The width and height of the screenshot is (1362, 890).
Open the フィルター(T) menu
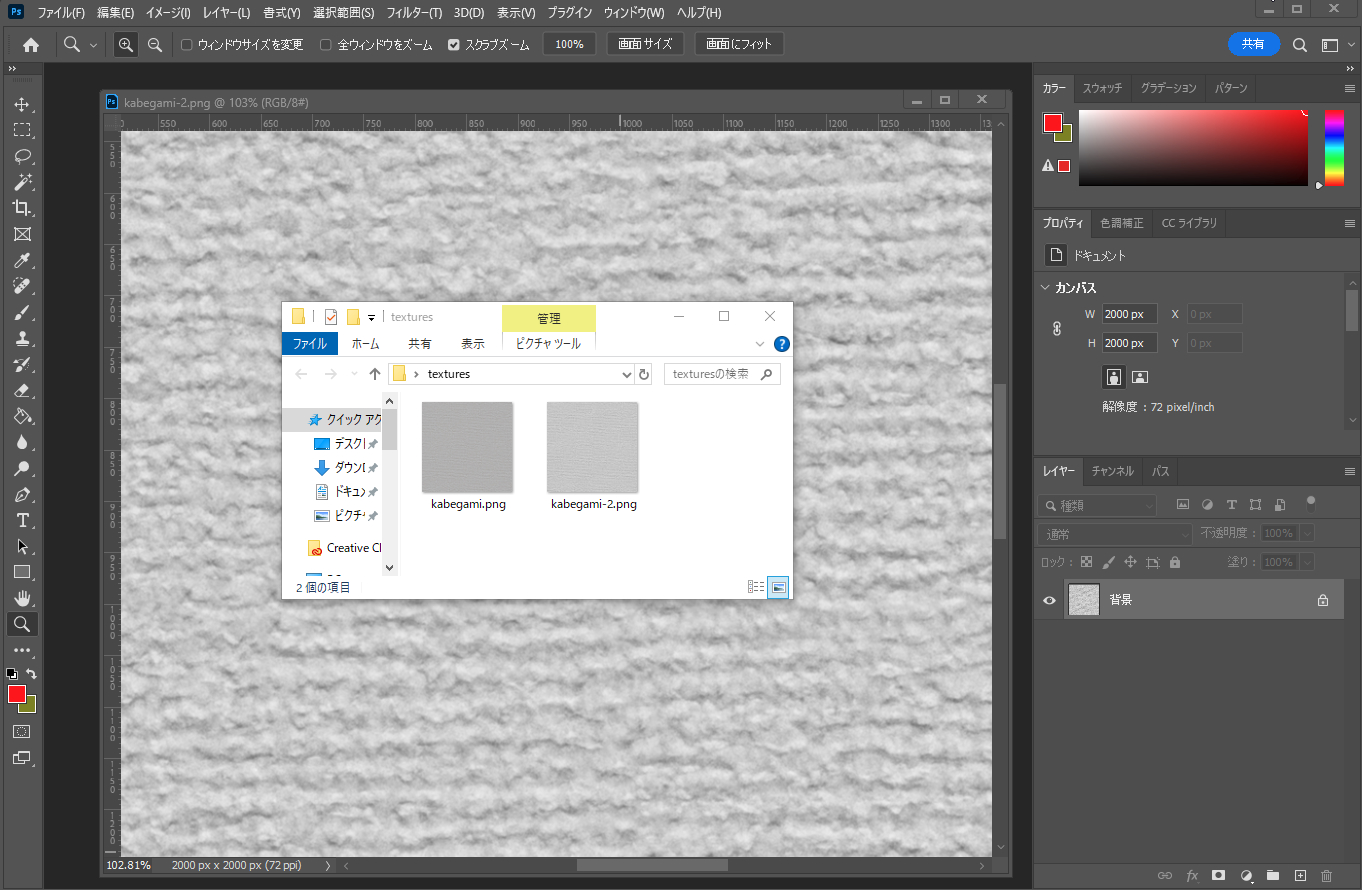(x=413, y=13)
